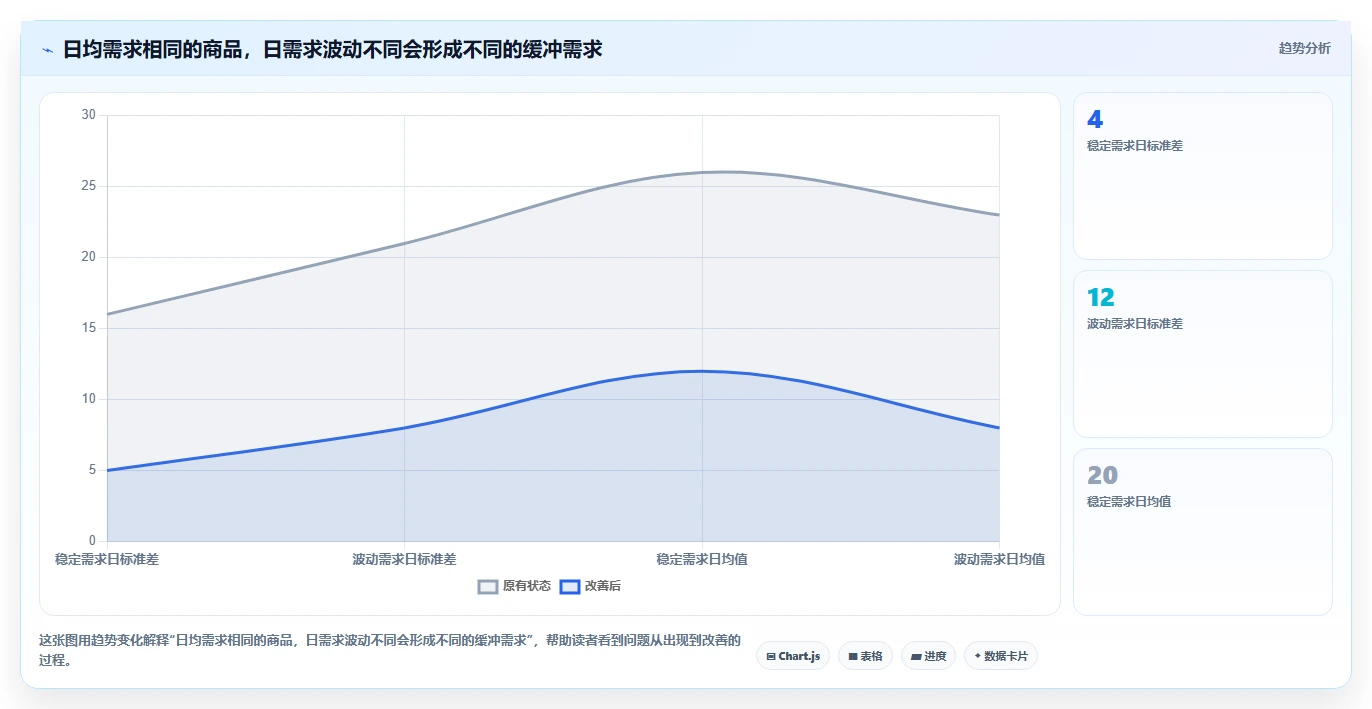The width and height of the screenshot is (1372, 709).
Task: Click the 数据卡片 sparkle icon
Action: [978, 656]
